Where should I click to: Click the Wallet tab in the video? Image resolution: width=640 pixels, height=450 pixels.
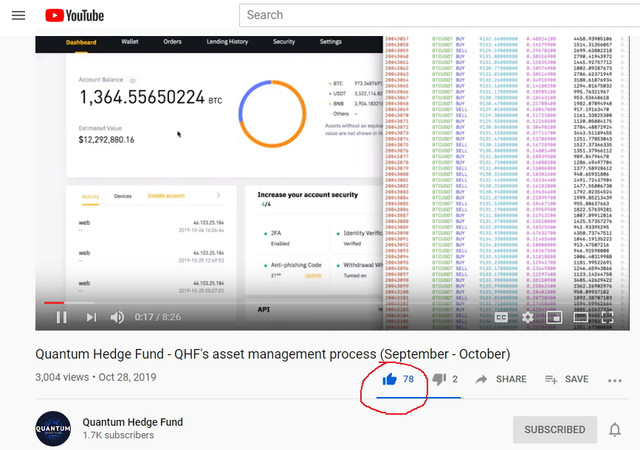(x=130, y=42)
